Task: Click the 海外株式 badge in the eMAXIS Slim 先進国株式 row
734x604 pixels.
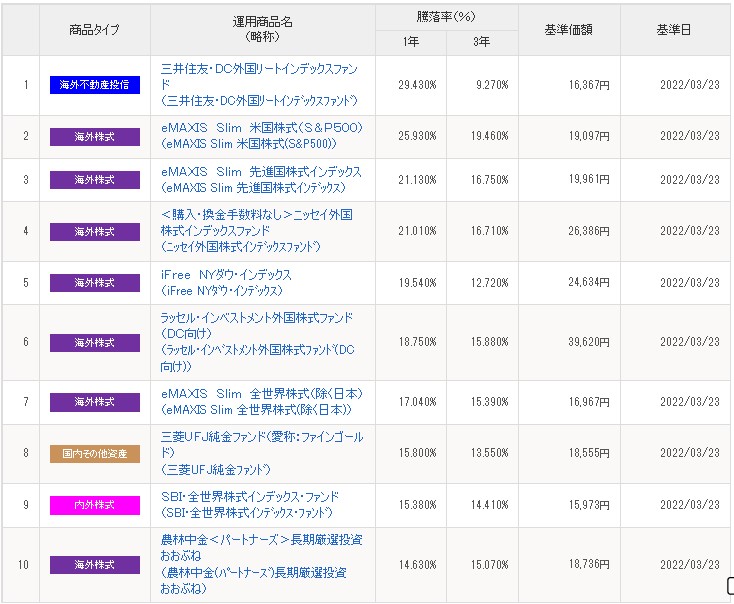Action: click(95, 180)
